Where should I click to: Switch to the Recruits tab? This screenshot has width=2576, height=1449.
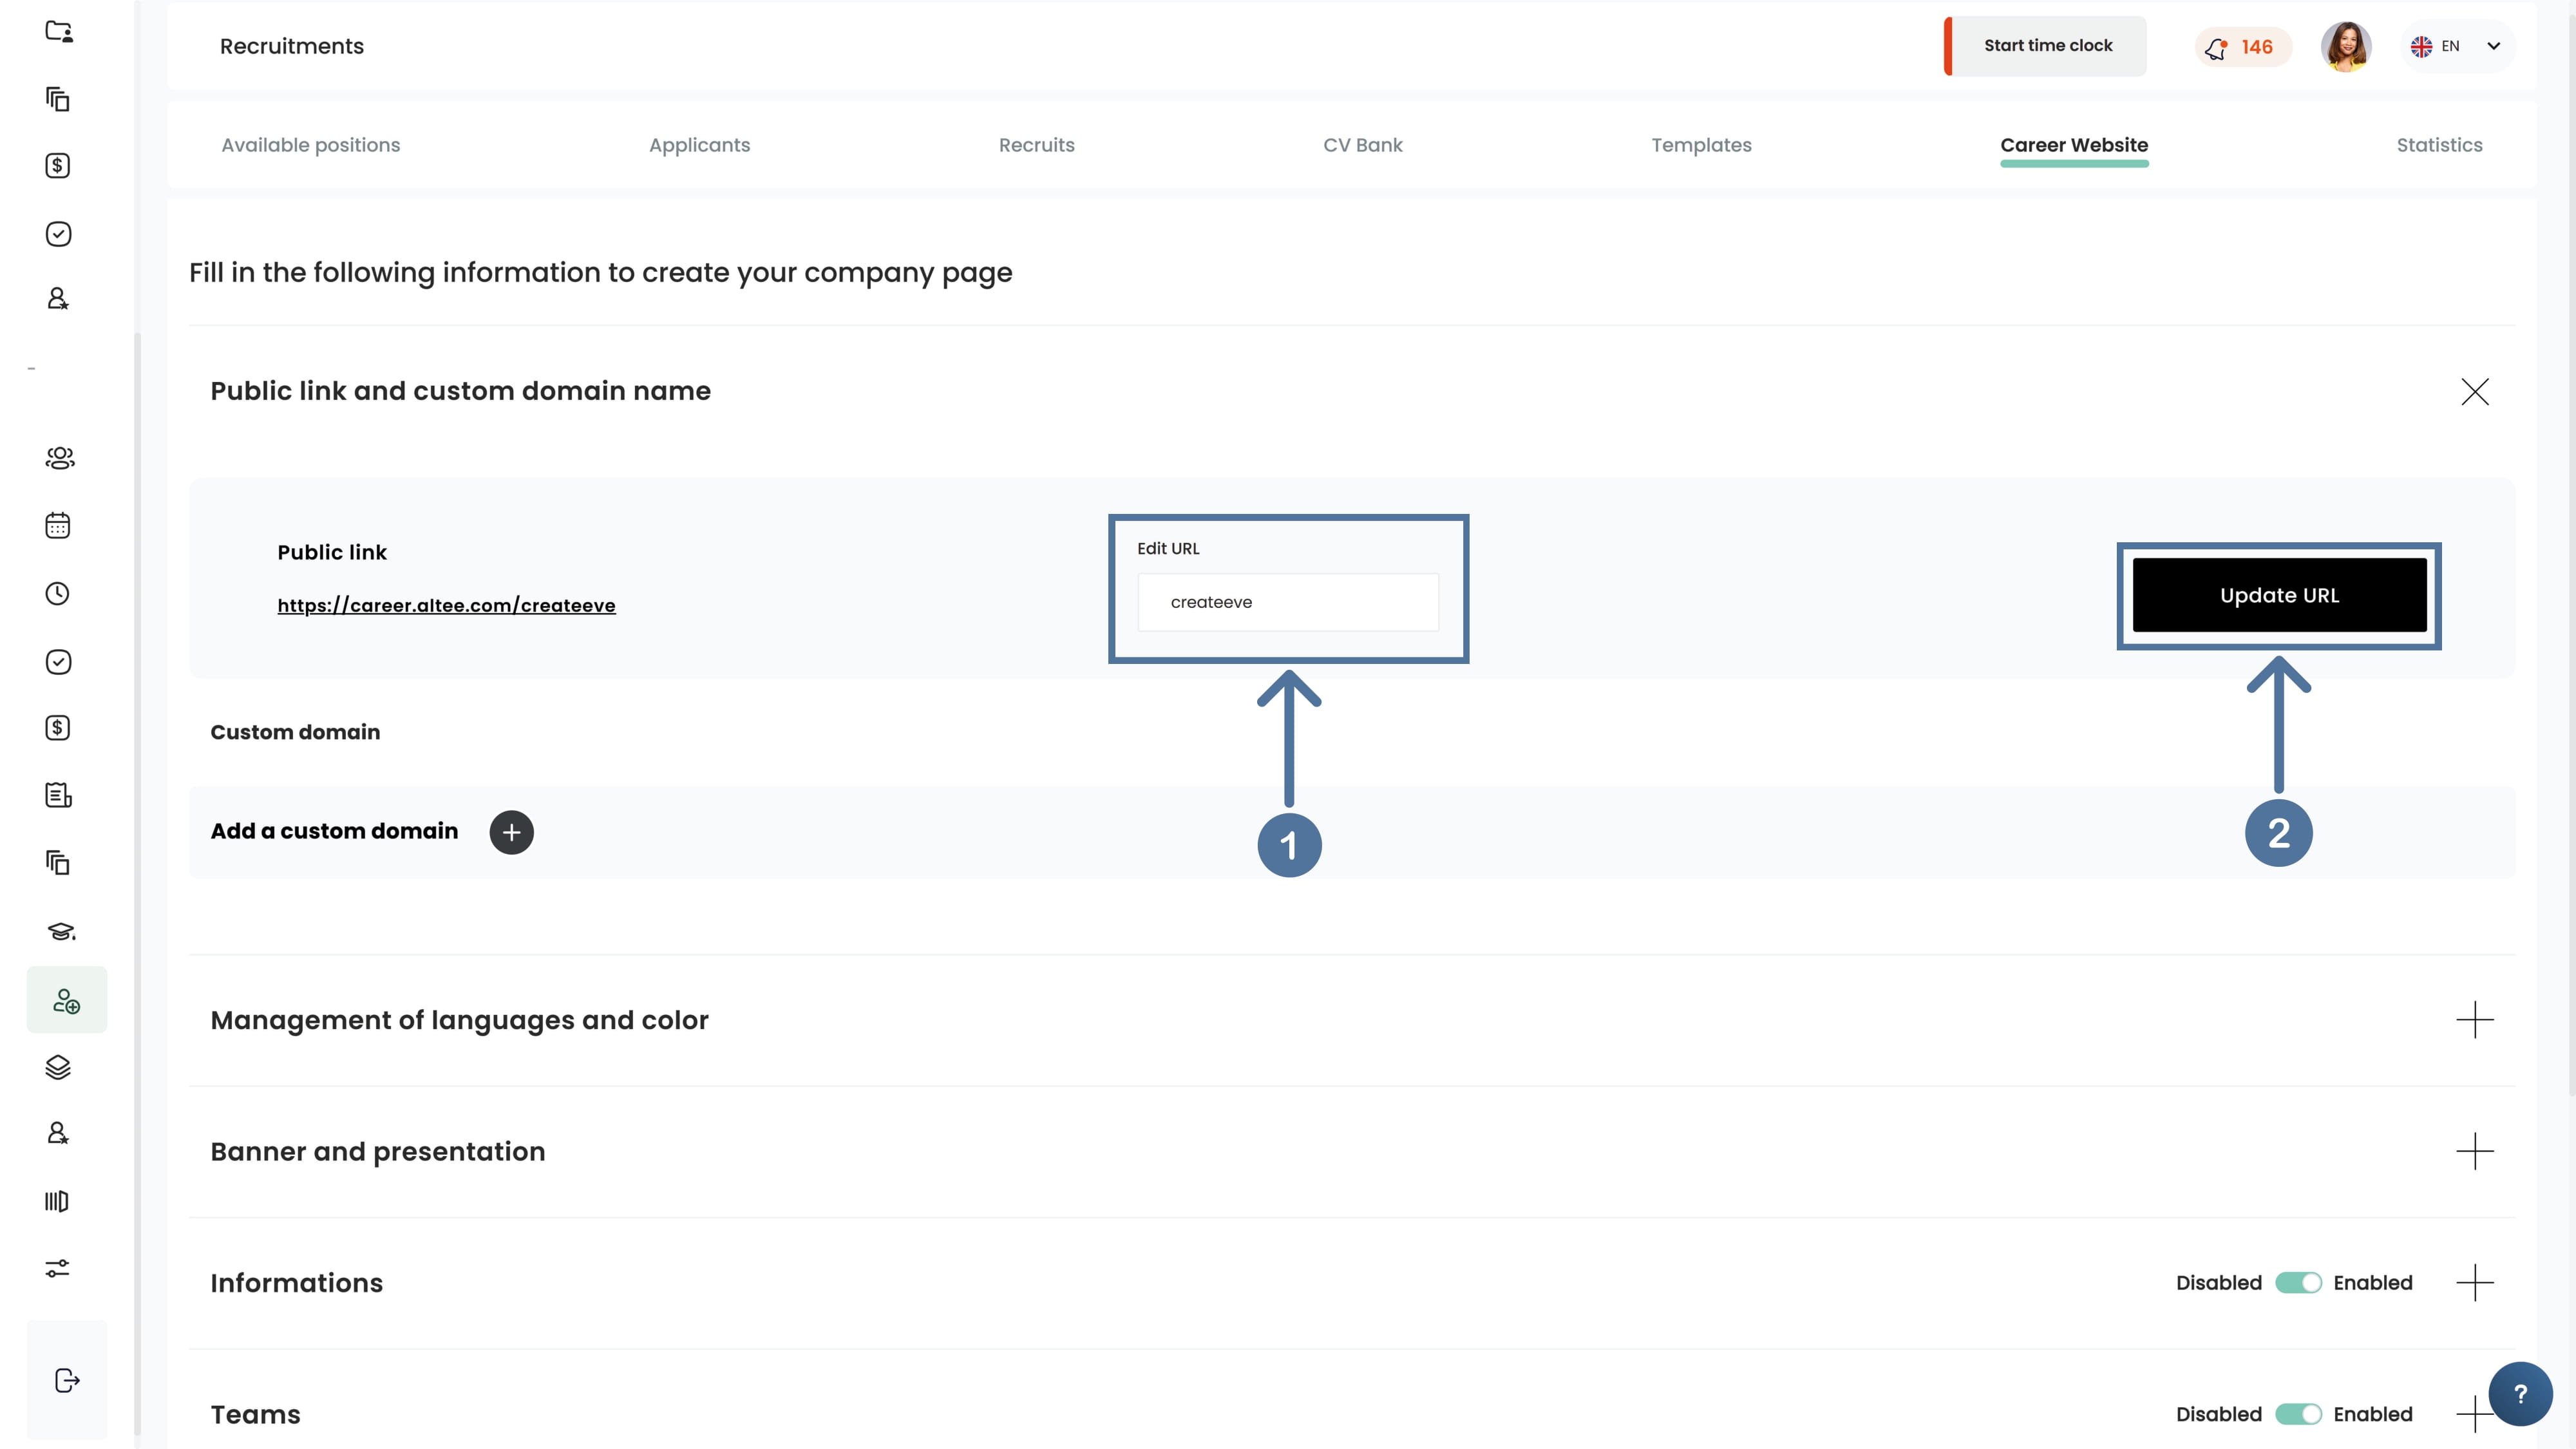(x=1037, y=145)
